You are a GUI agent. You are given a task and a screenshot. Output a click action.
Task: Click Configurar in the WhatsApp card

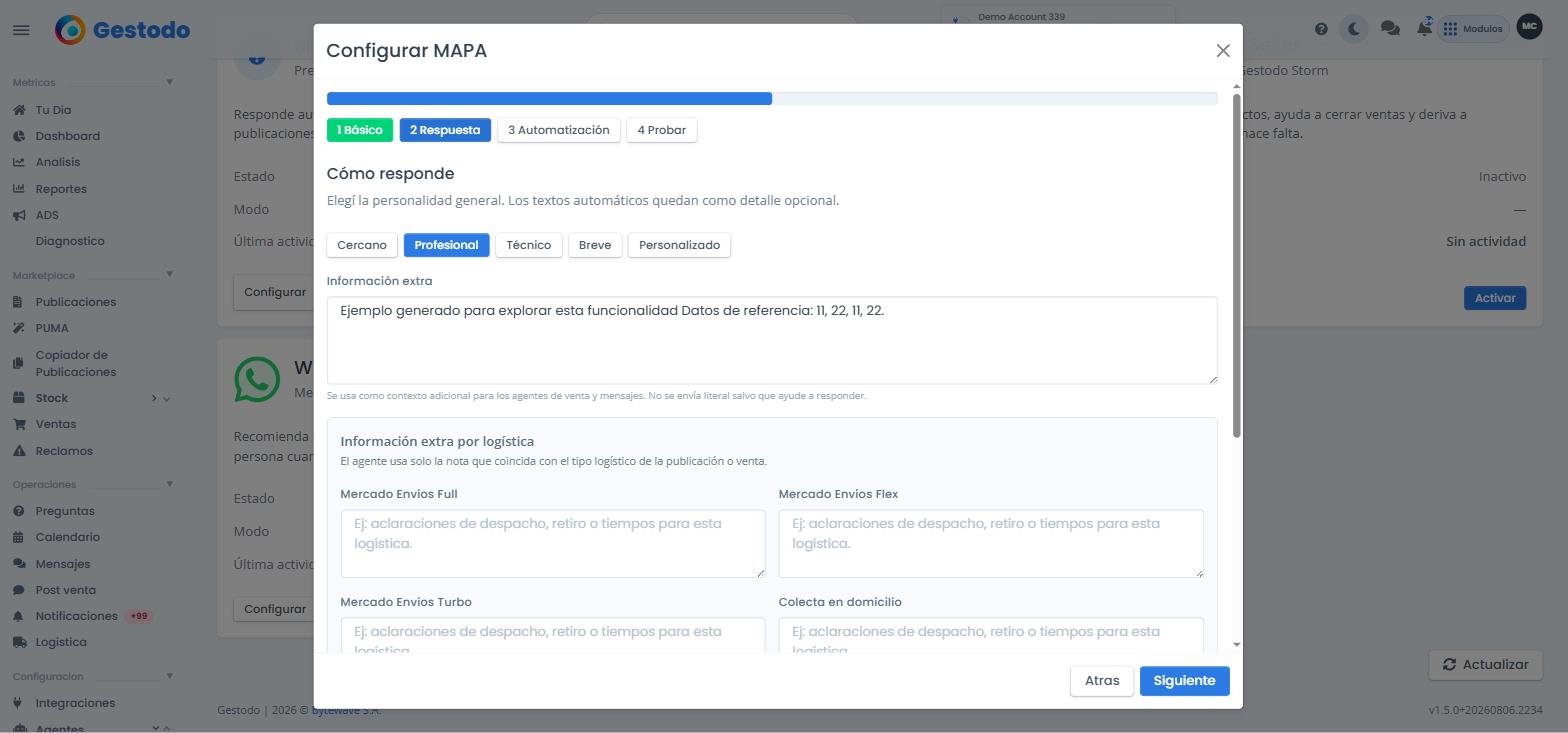pyautogui.click(x=275, y=609)
